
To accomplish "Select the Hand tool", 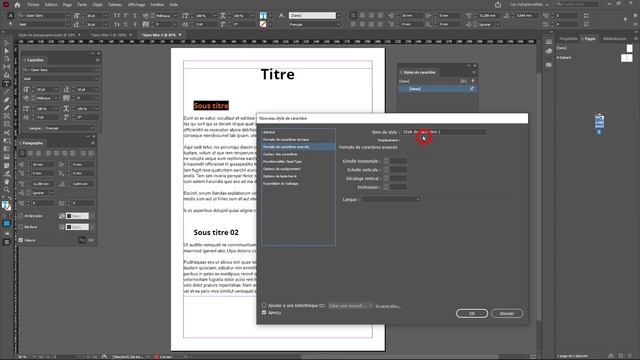I will click(x=7, y=182).
